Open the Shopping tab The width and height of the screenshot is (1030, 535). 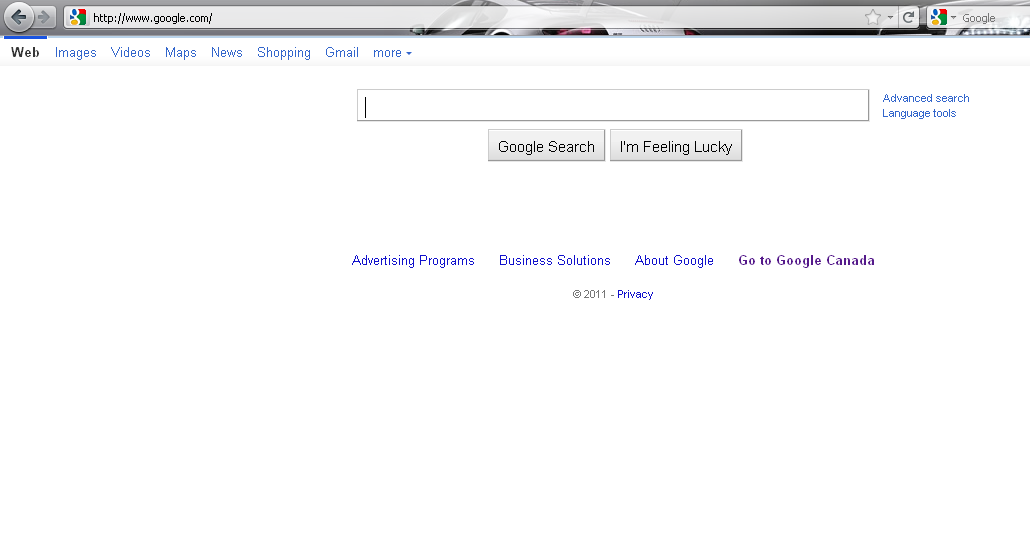284,53
